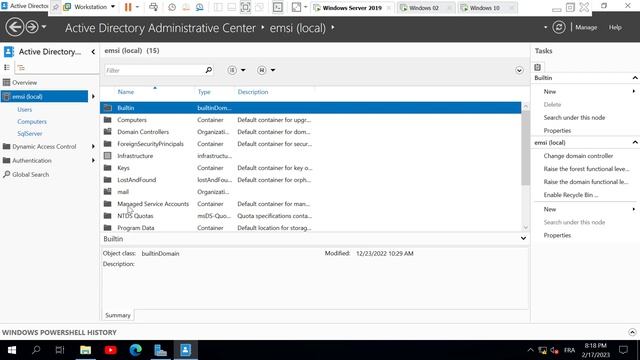
Task: Sort list by Description column
Action: (x=253, y=92)
